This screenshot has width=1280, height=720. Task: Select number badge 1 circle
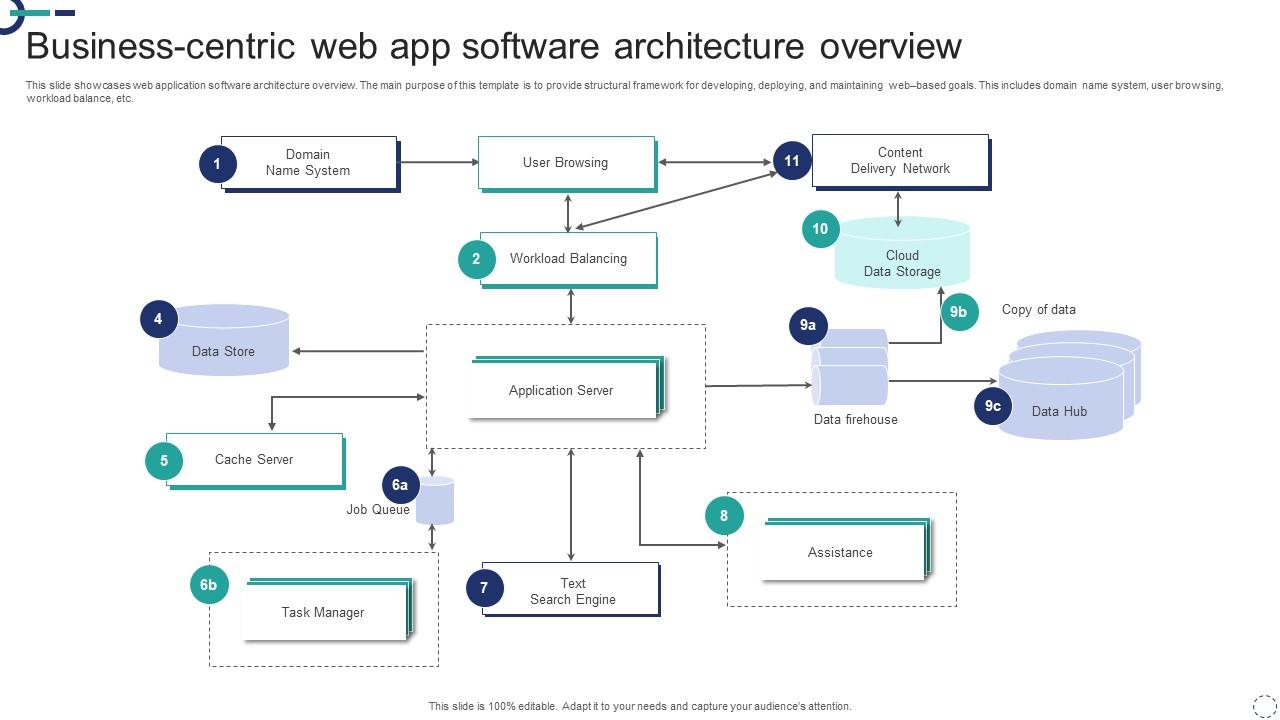[217, 164]
